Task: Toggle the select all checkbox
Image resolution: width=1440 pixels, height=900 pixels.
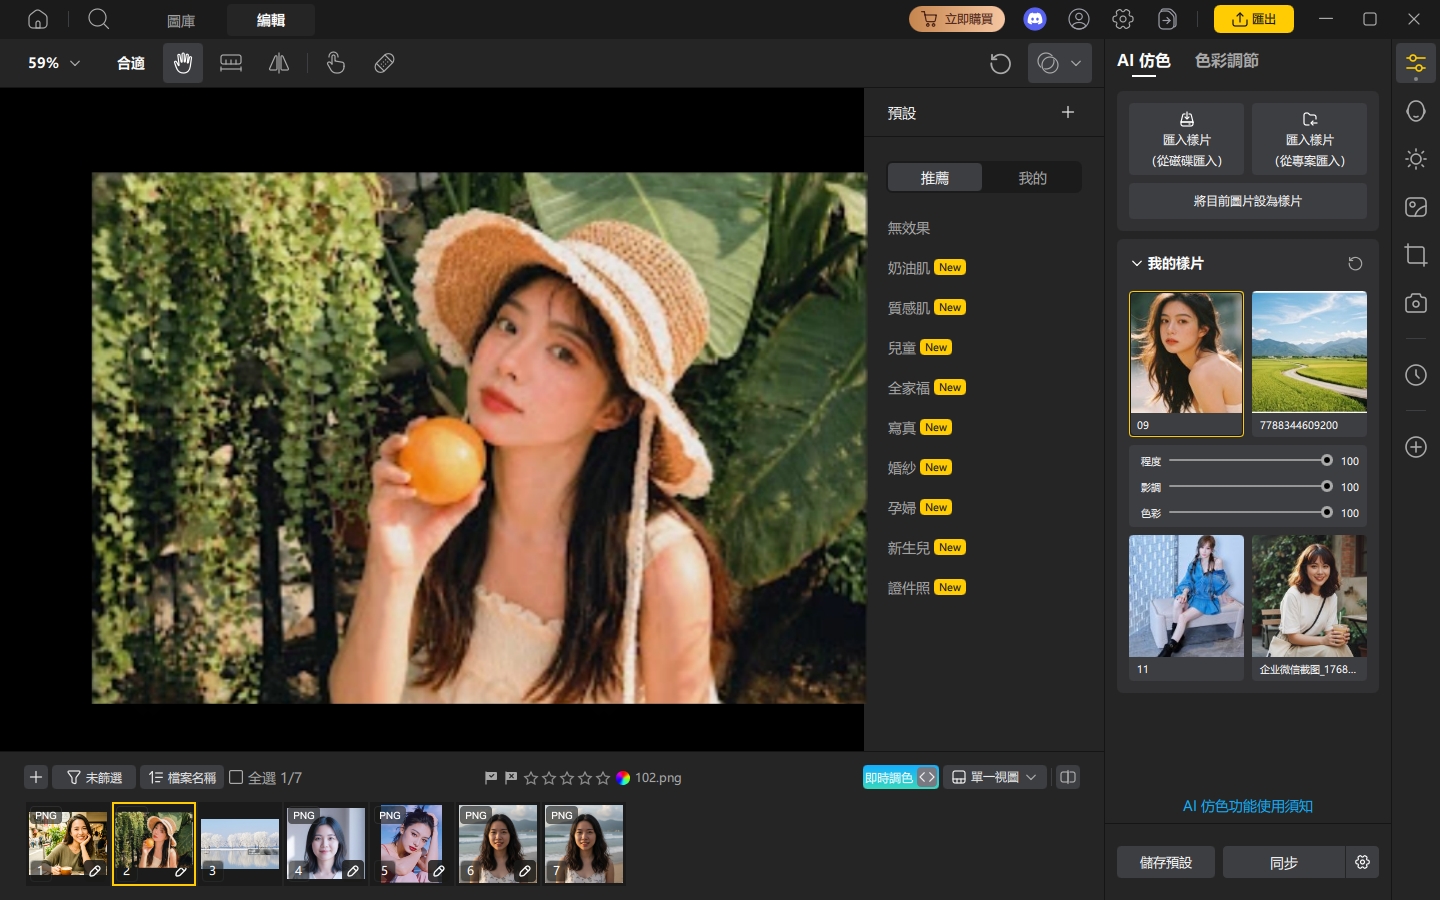Action: pos(236,777)
